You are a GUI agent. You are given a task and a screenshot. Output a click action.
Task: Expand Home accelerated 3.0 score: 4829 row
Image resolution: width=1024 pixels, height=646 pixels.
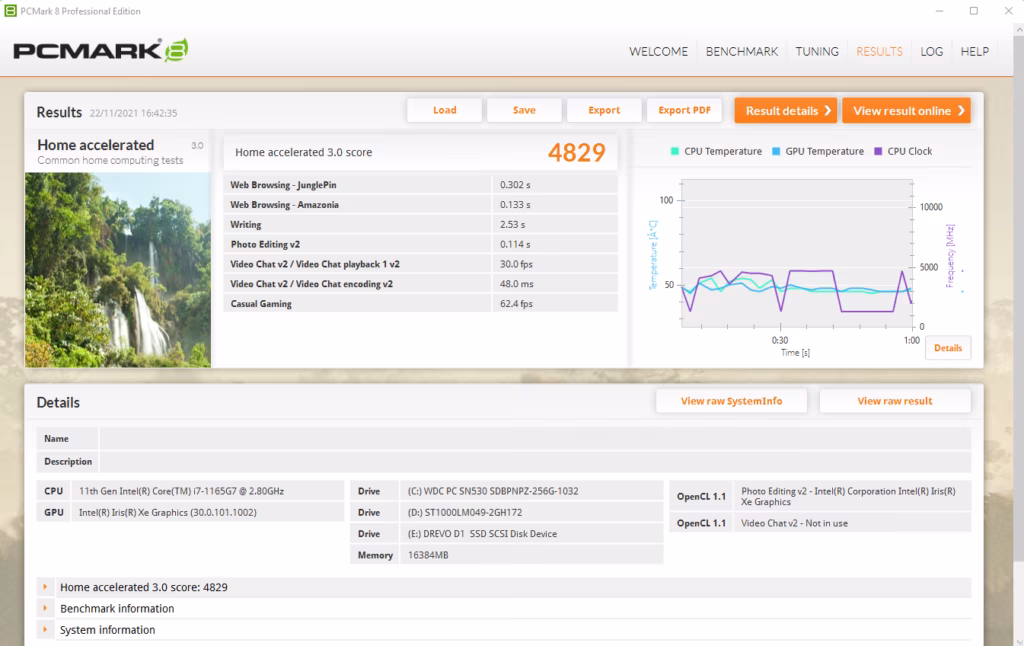[x=45, y=587]
